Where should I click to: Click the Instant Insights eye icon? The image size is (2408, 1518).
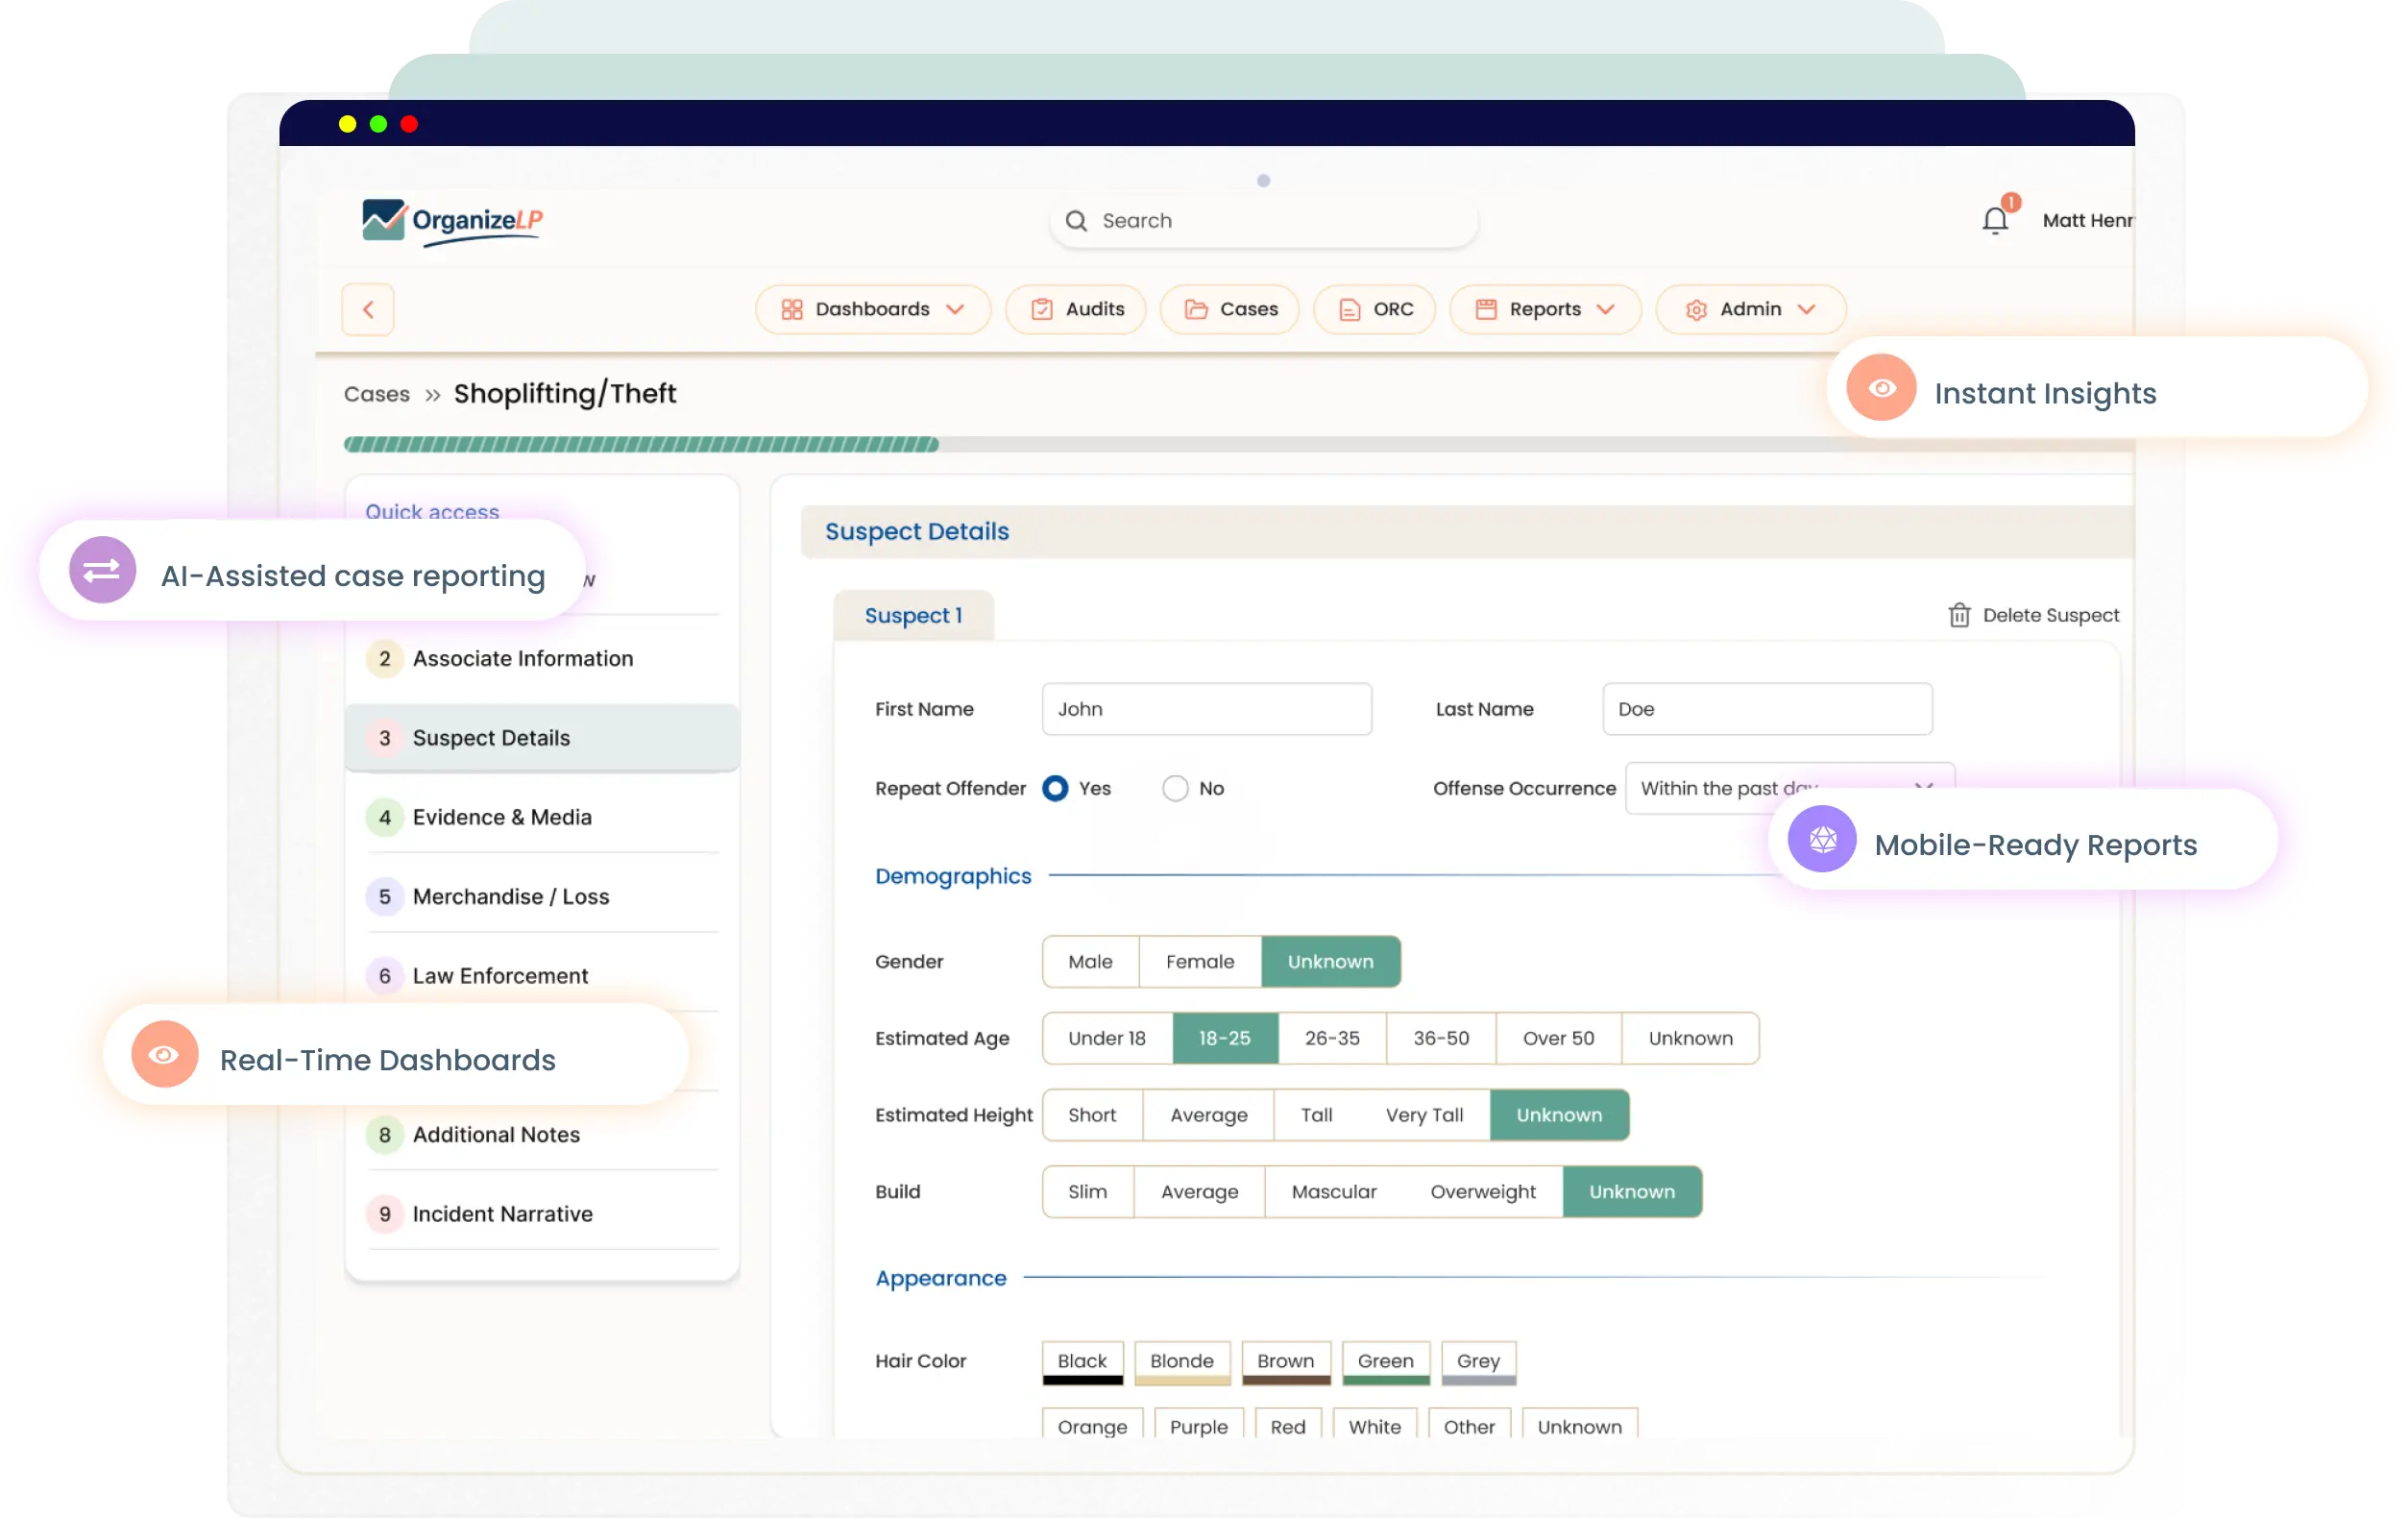click(1881, 387)
